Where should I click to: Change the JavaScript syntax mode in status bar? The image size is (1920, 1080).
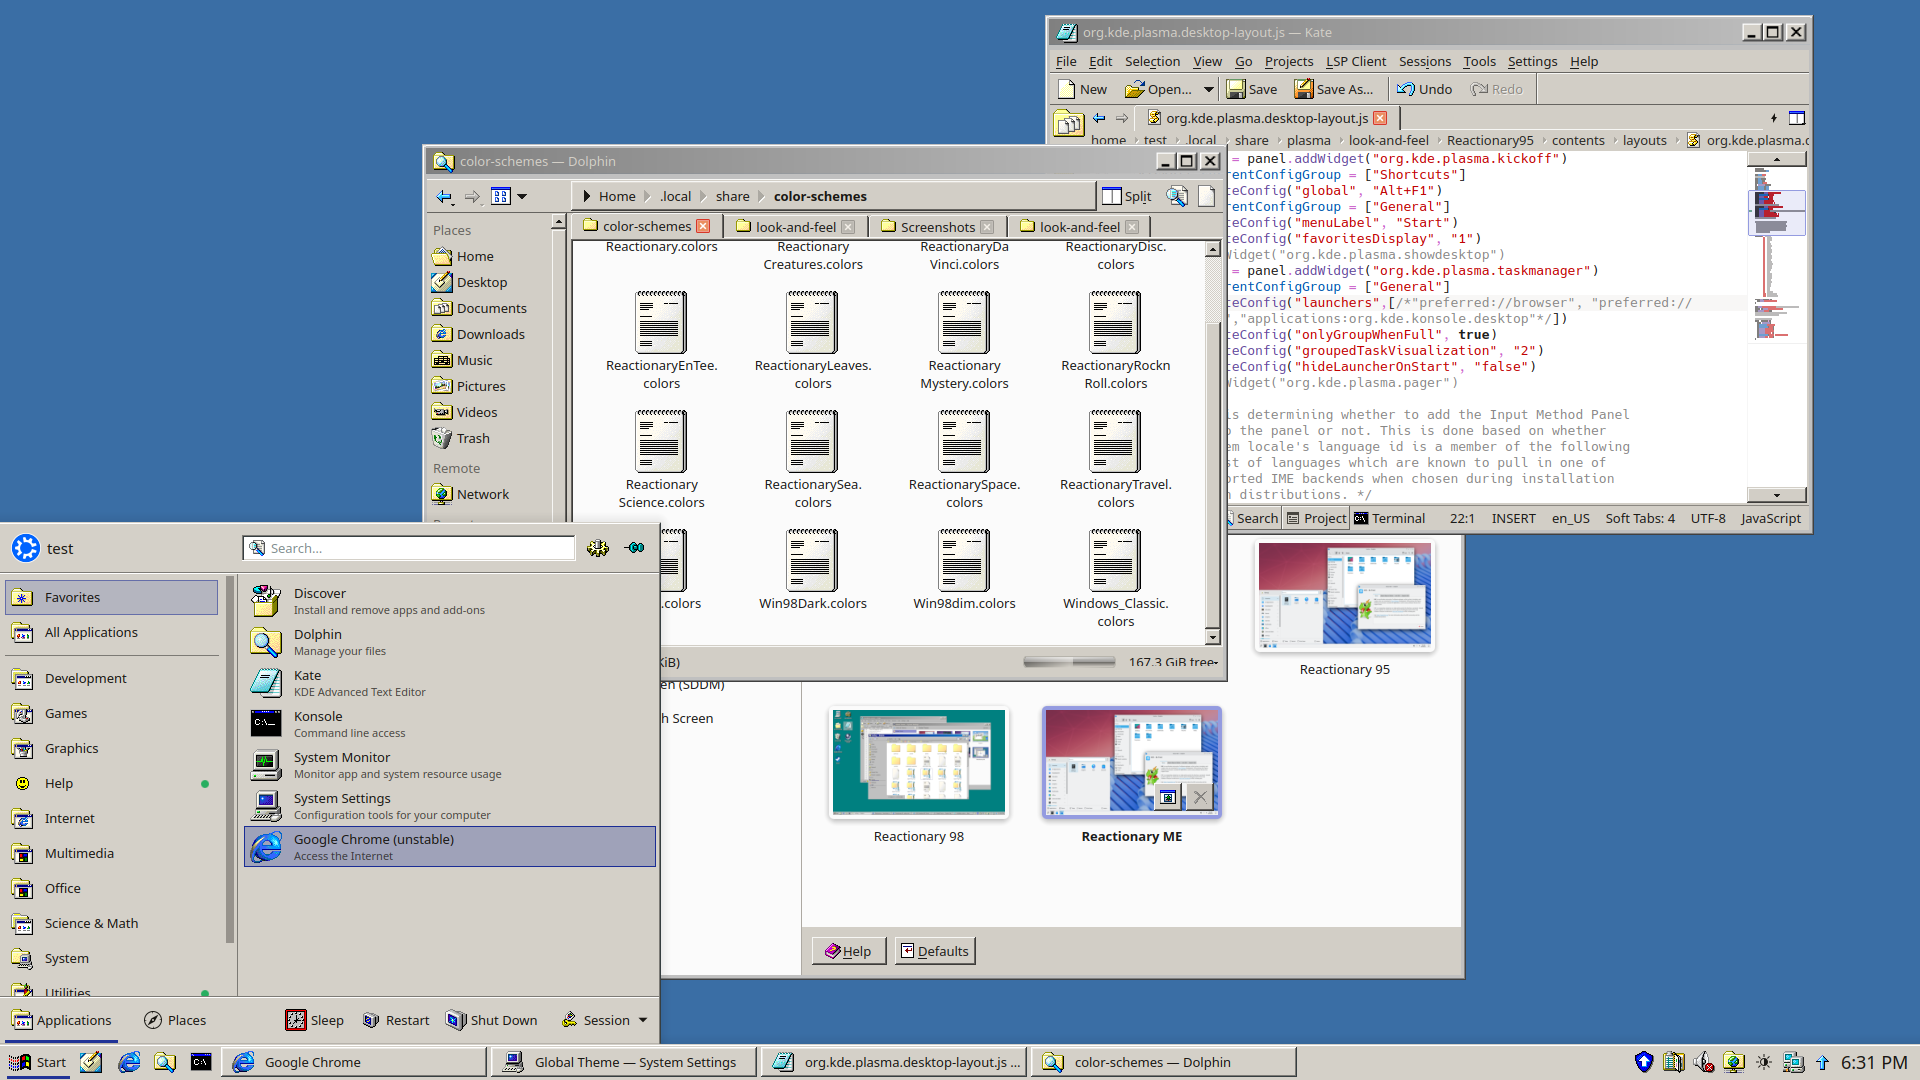click(1770, 519)
